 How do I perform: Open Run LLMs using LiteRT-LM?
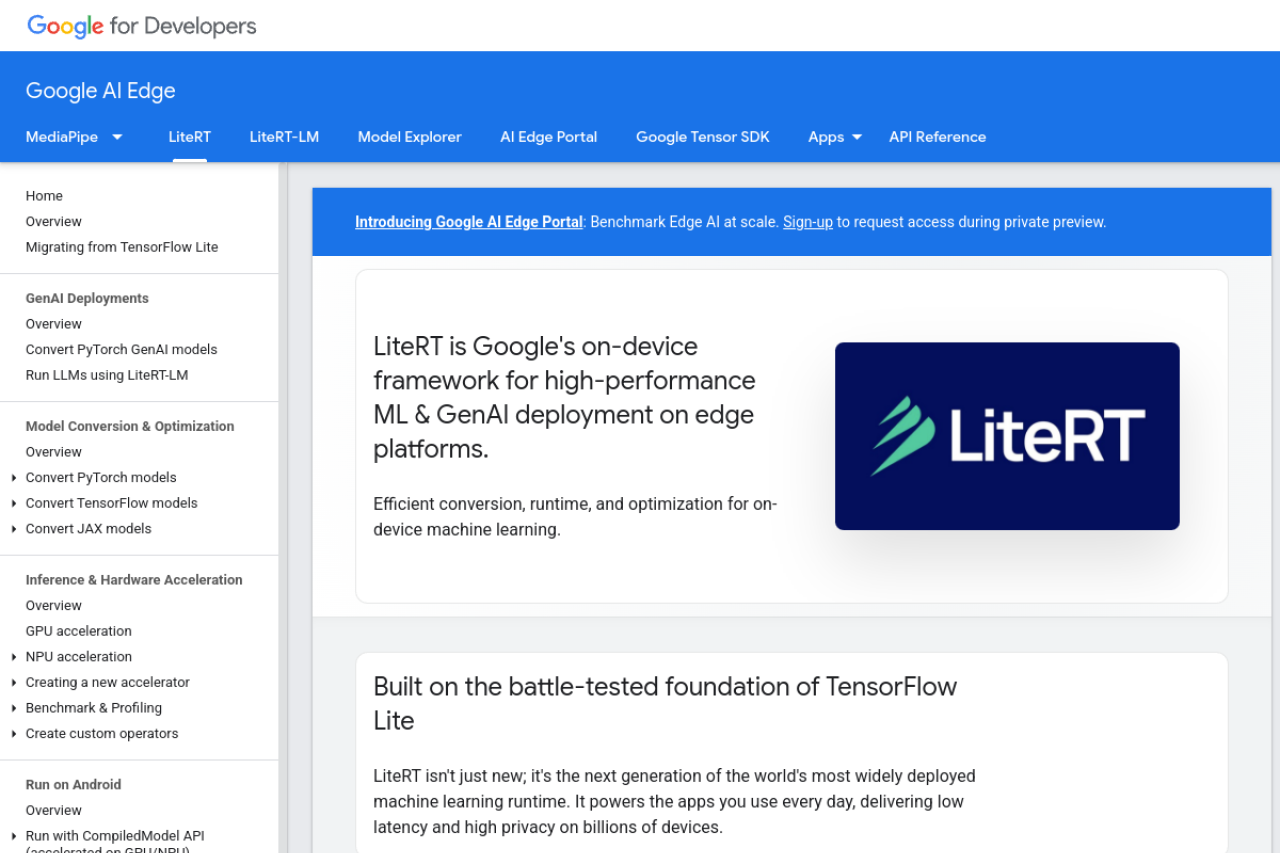pos(107,375)
